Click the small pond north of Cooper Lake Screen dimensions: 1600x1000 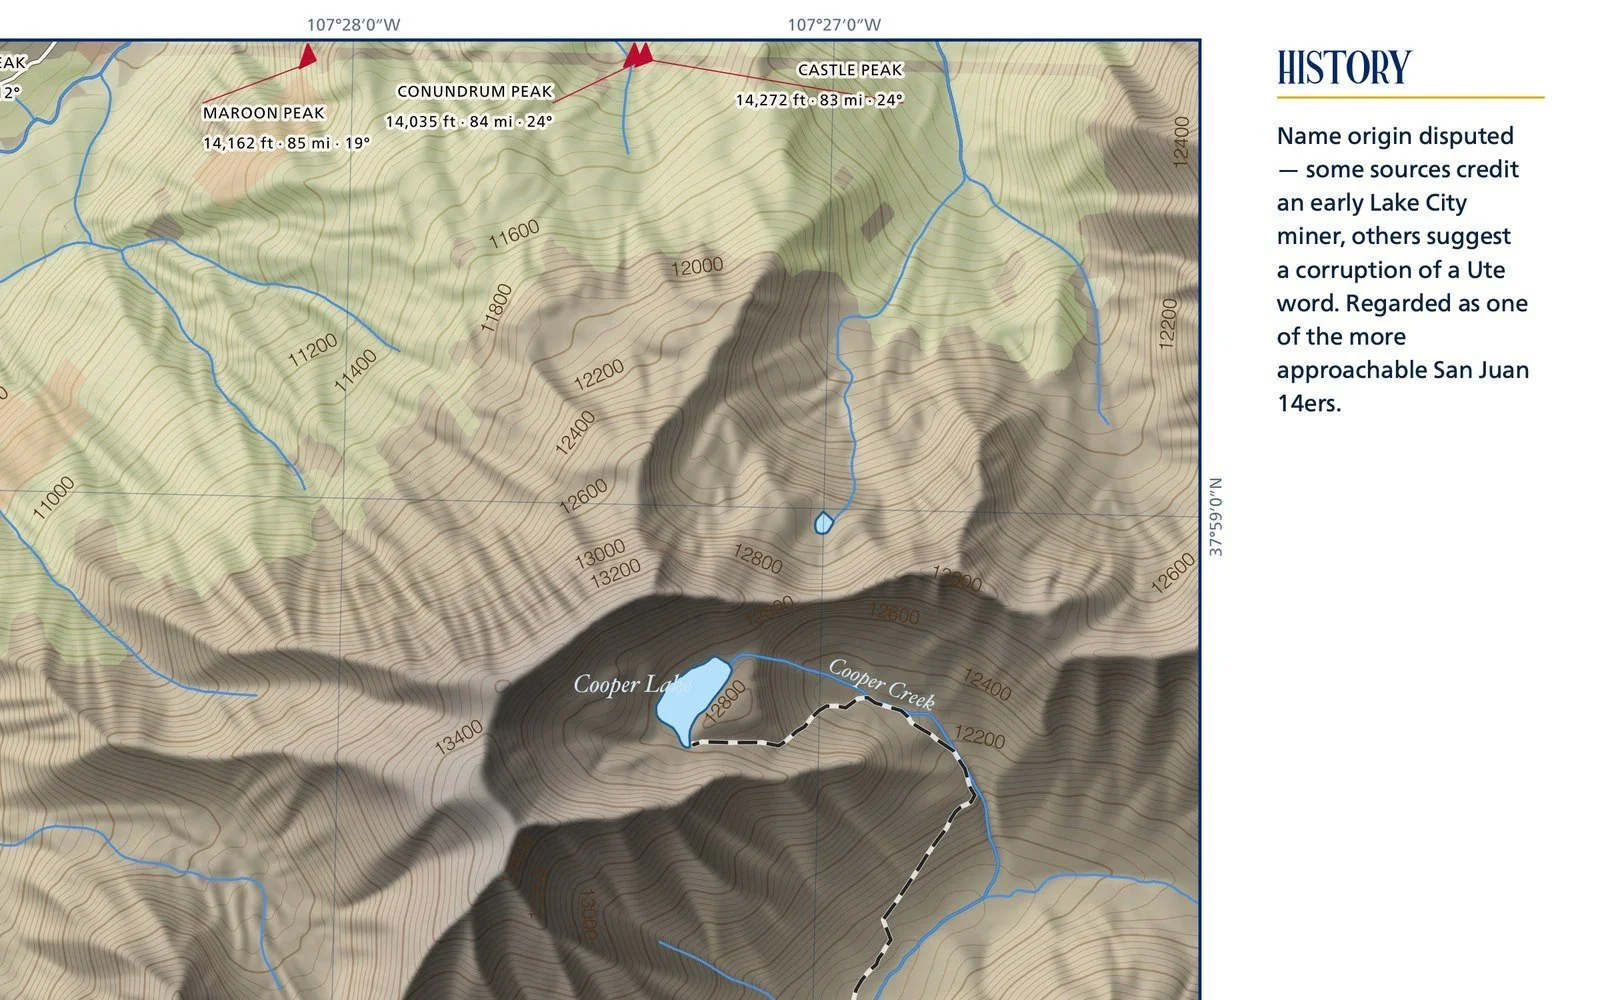[x=823, y=522]
